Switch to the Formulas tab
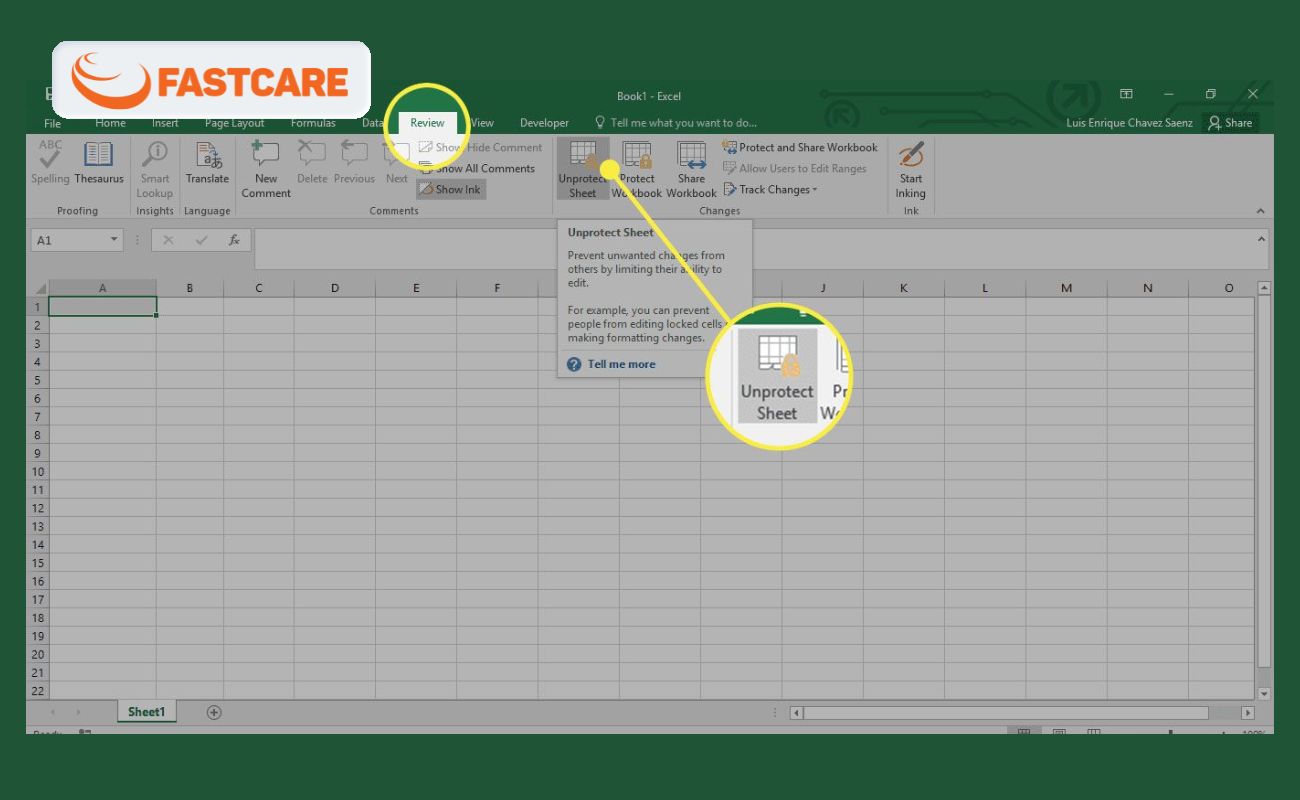The width and height of the screenshot is (1300, 800). click(x=313, y=123)
